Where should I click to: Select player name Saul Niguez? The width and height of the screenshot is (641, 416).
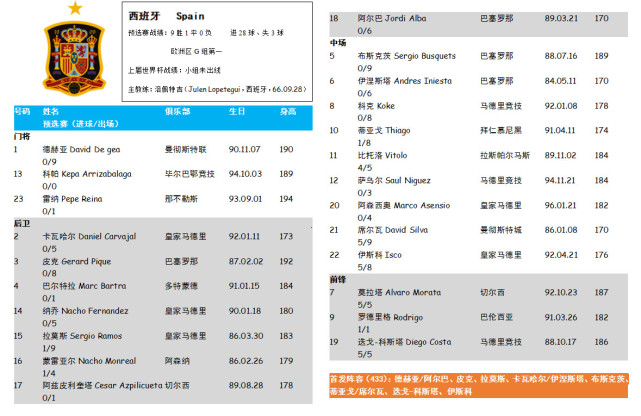[408, 181]
